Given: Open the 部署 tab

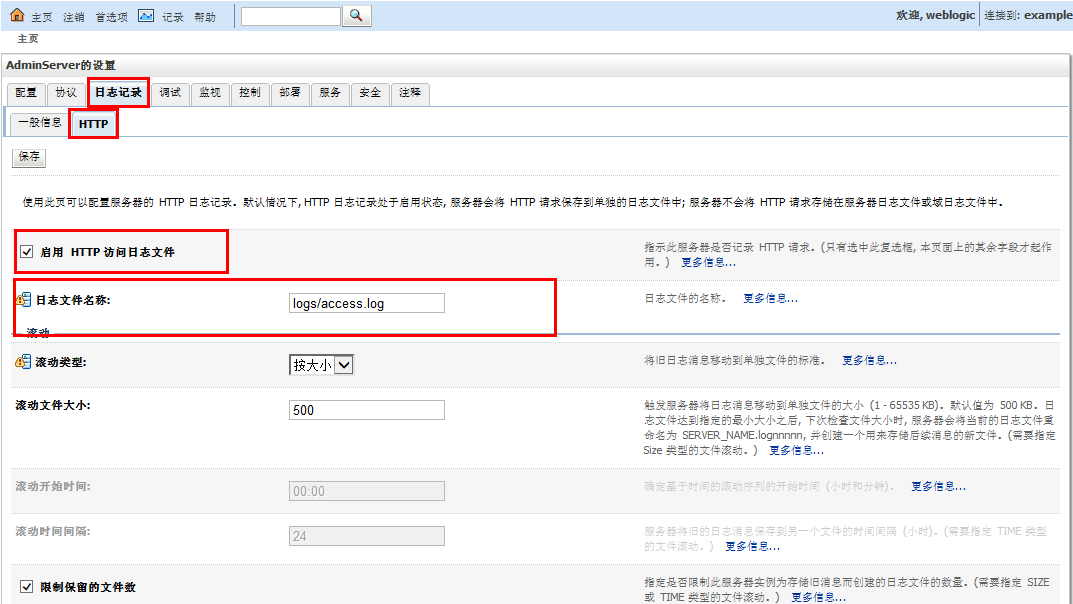Looking at the screenshot, I should click(290, 93).
